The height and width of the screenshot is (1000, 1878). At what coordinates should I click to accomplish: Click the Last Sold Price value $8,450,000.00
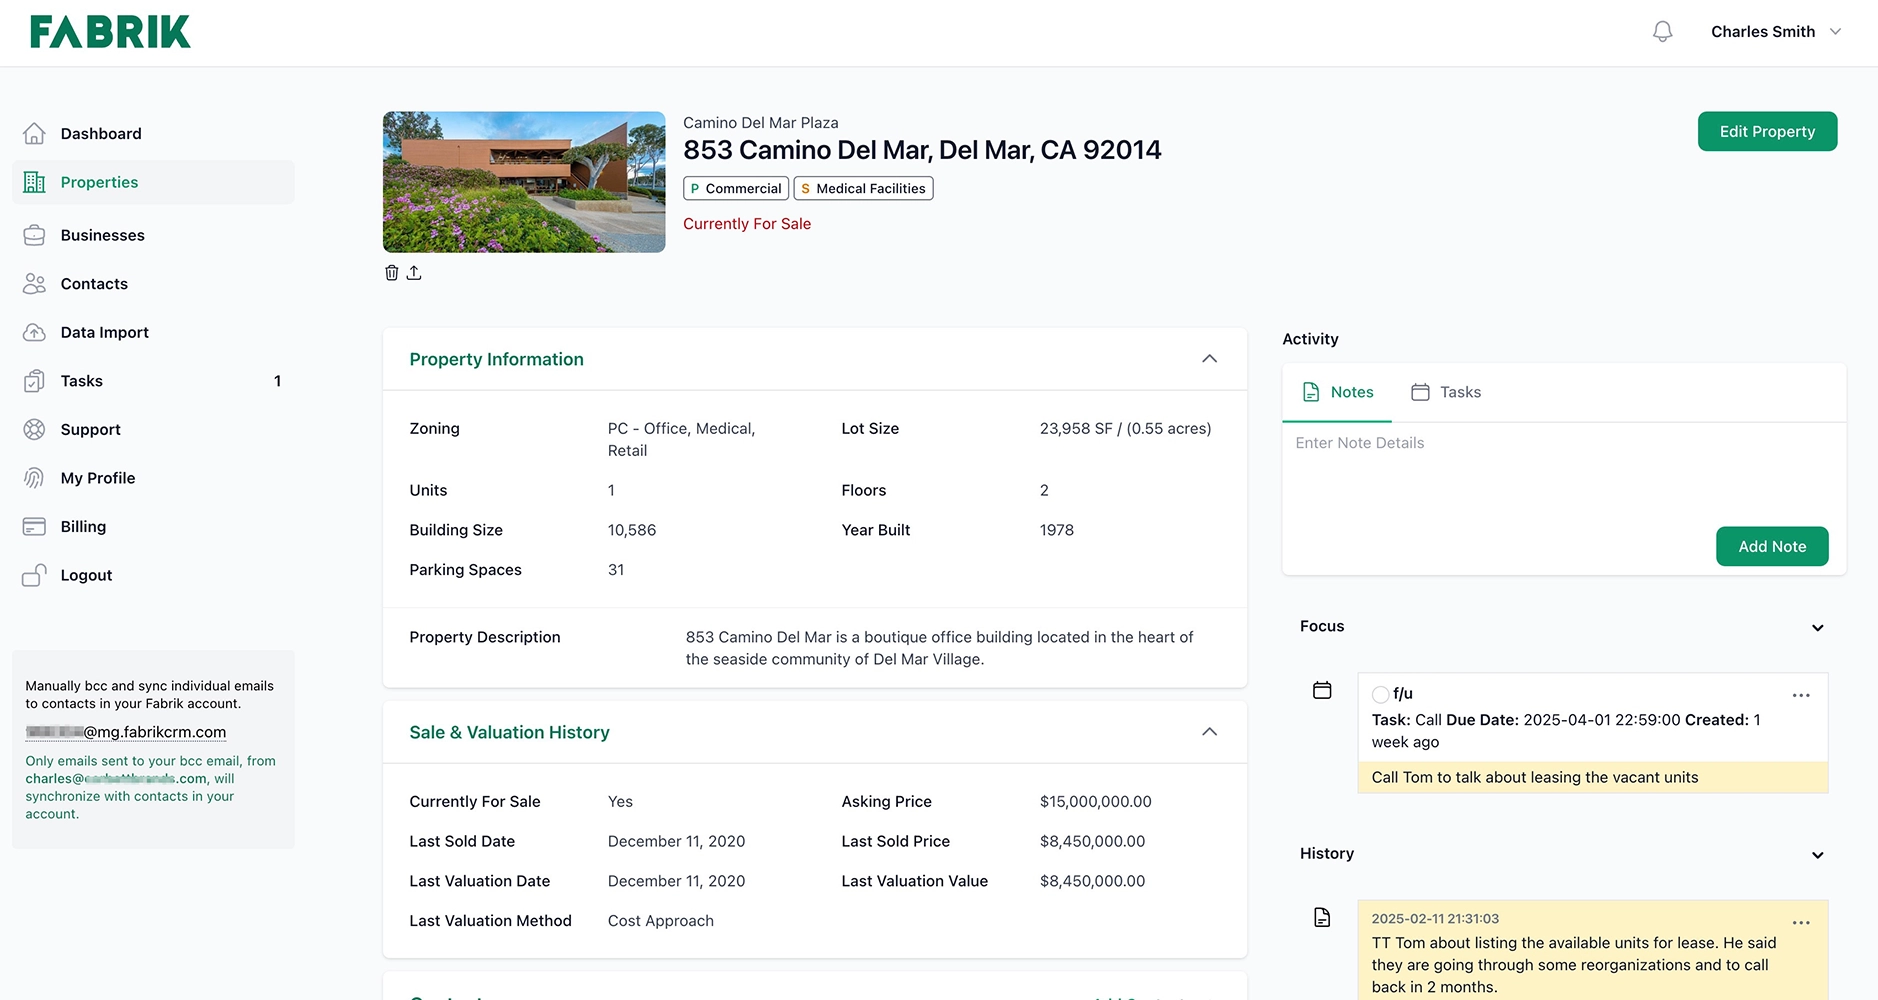coord(1092,842)
